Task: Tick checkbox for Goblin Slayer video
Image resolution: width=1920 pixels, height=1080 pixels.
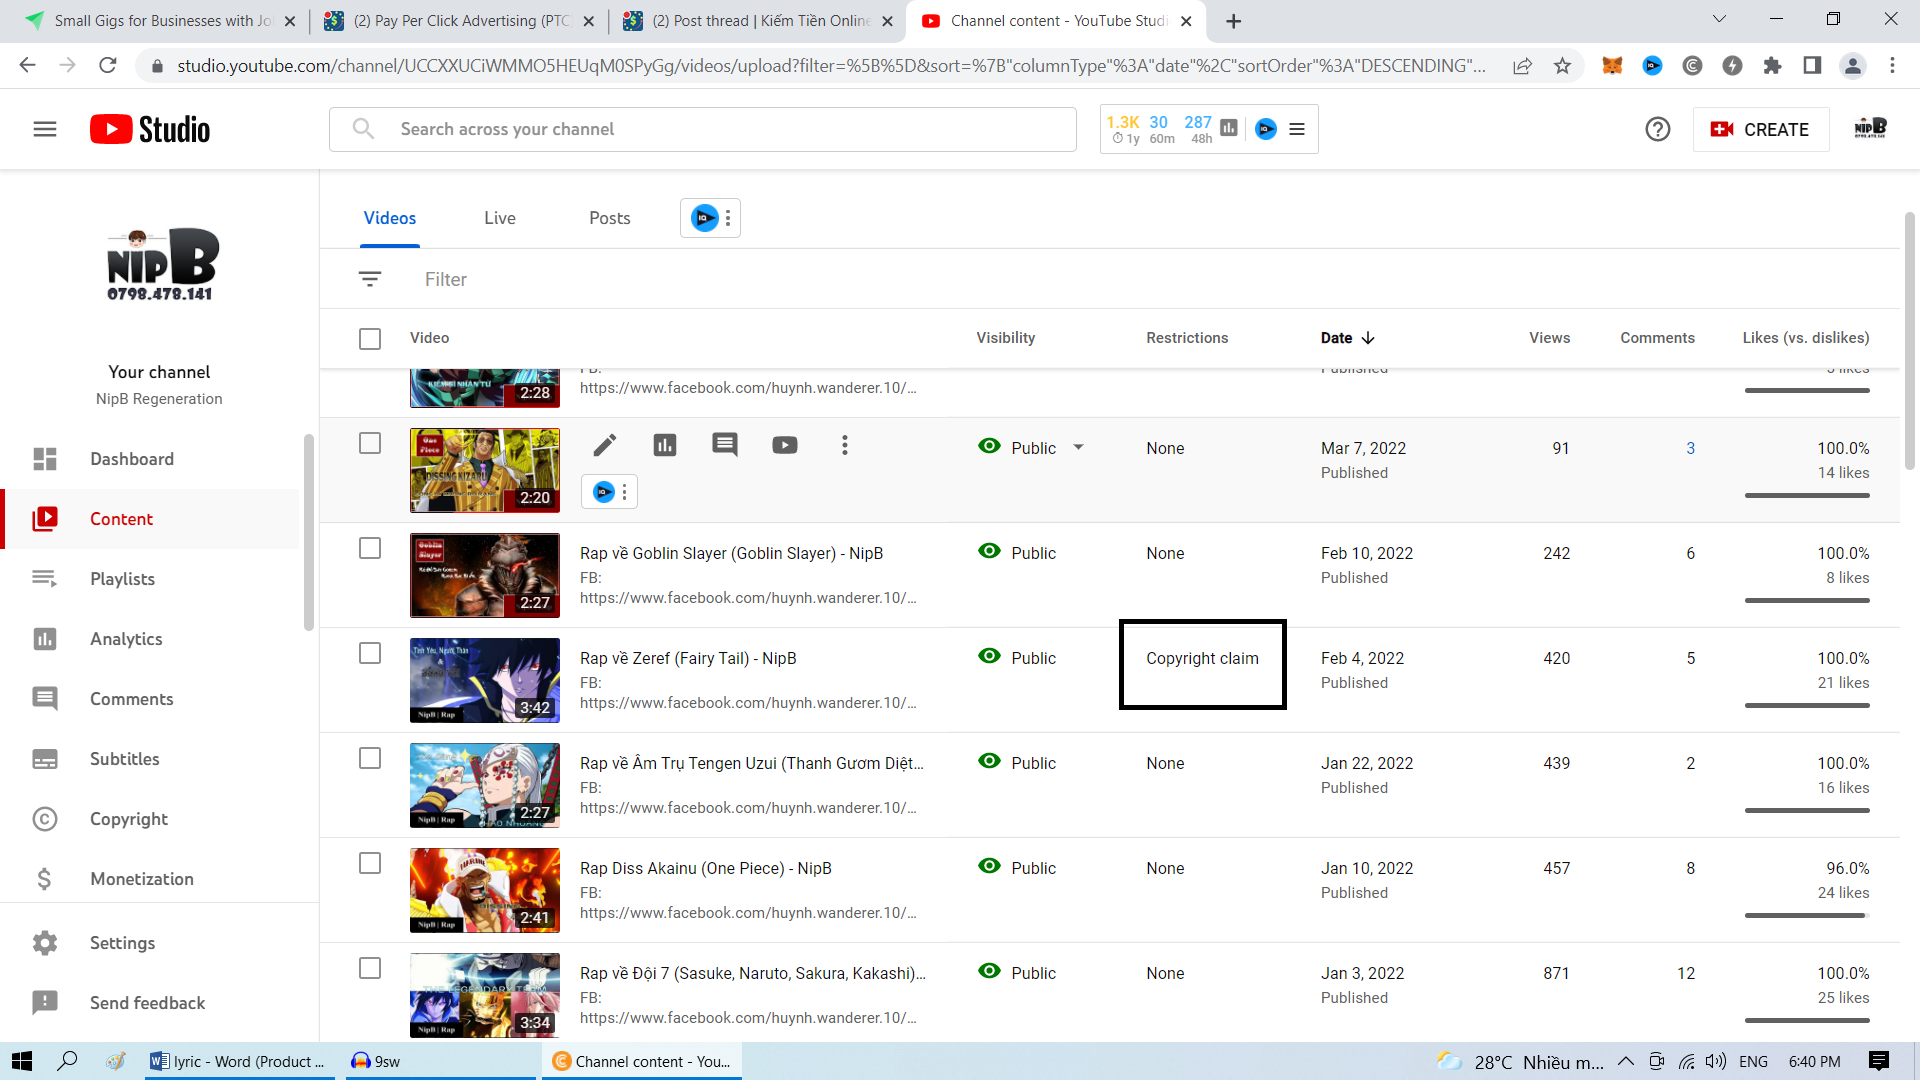Action: [x=370, y=548]
